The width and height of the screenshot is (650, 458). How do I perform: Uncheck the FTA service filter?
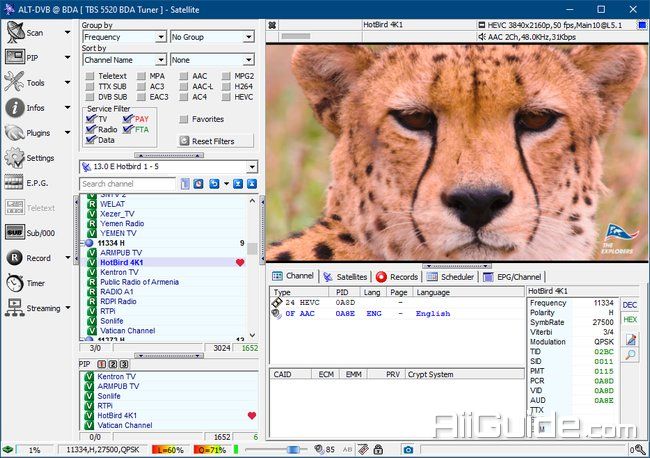(x=128, y=129)
